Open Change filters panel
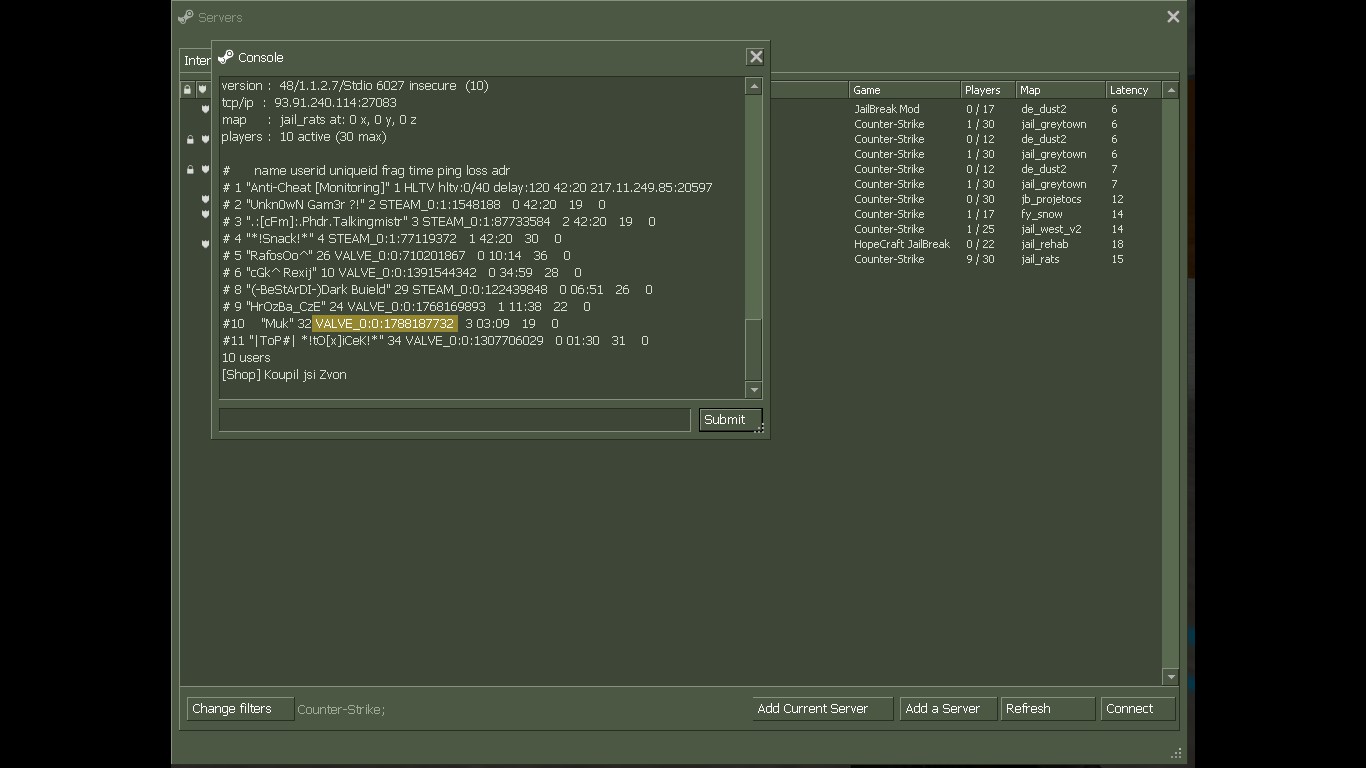Image resolution: width=1366 pixels, height=768 pixels. pos(240,709)
